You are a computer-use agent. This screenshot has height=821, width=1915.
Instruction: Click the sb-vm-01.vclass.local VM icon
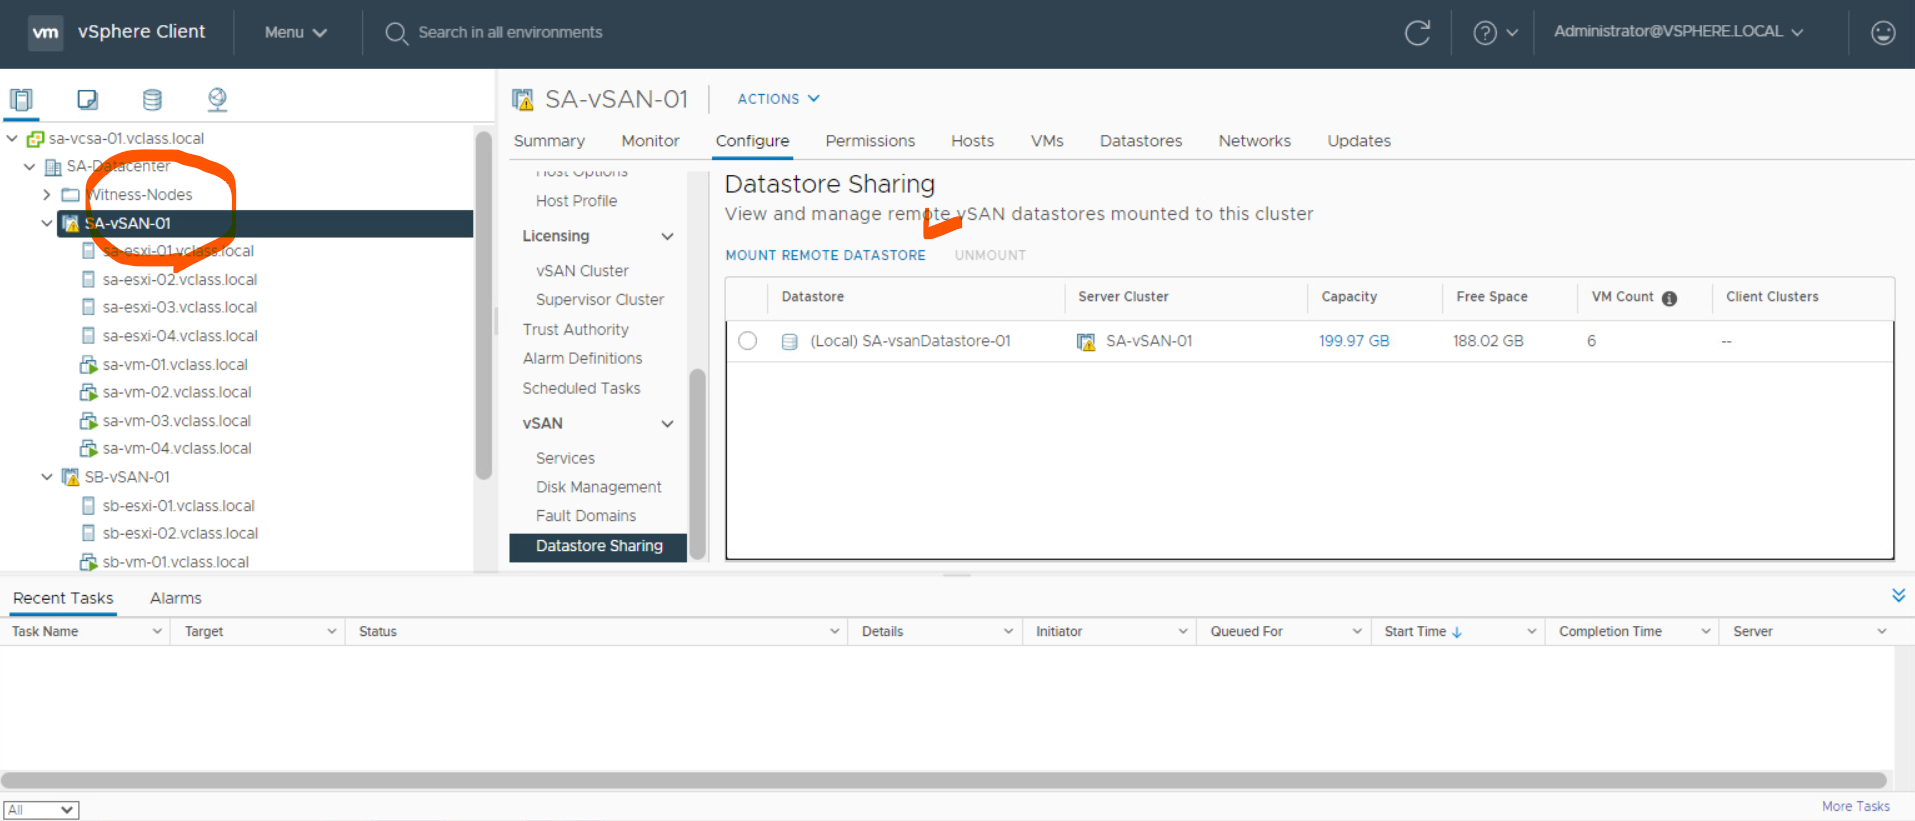coord(89,562)
